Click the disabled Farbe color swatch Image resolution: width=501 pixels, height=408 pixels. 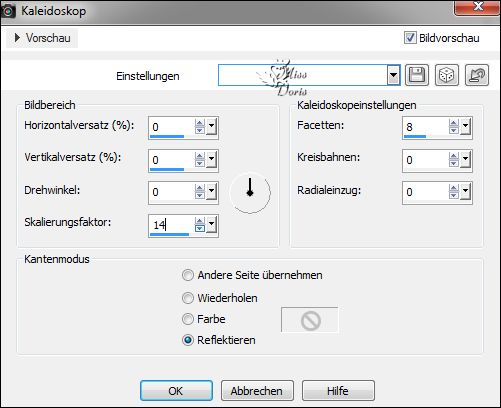coord(310,320)
